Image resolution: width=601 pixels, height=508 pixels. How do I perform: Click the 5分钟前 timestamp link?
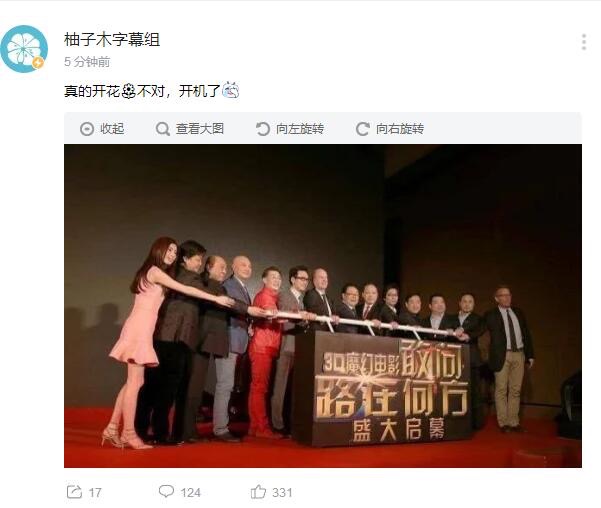87,62
